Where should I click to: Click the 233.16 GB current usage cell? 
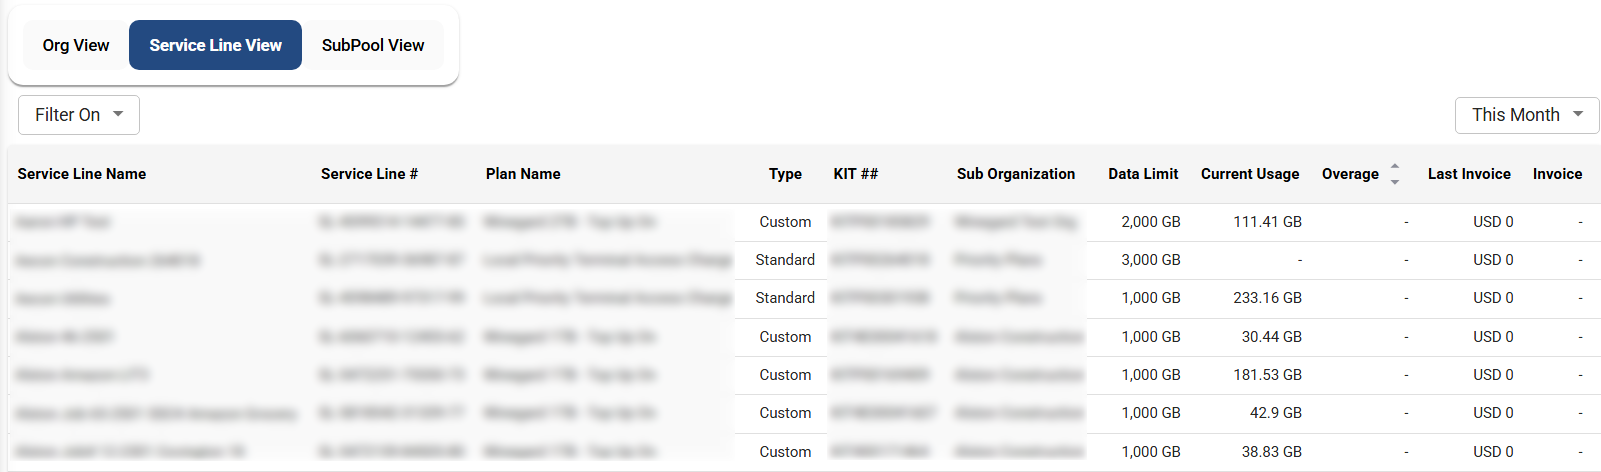point(1267,298)
